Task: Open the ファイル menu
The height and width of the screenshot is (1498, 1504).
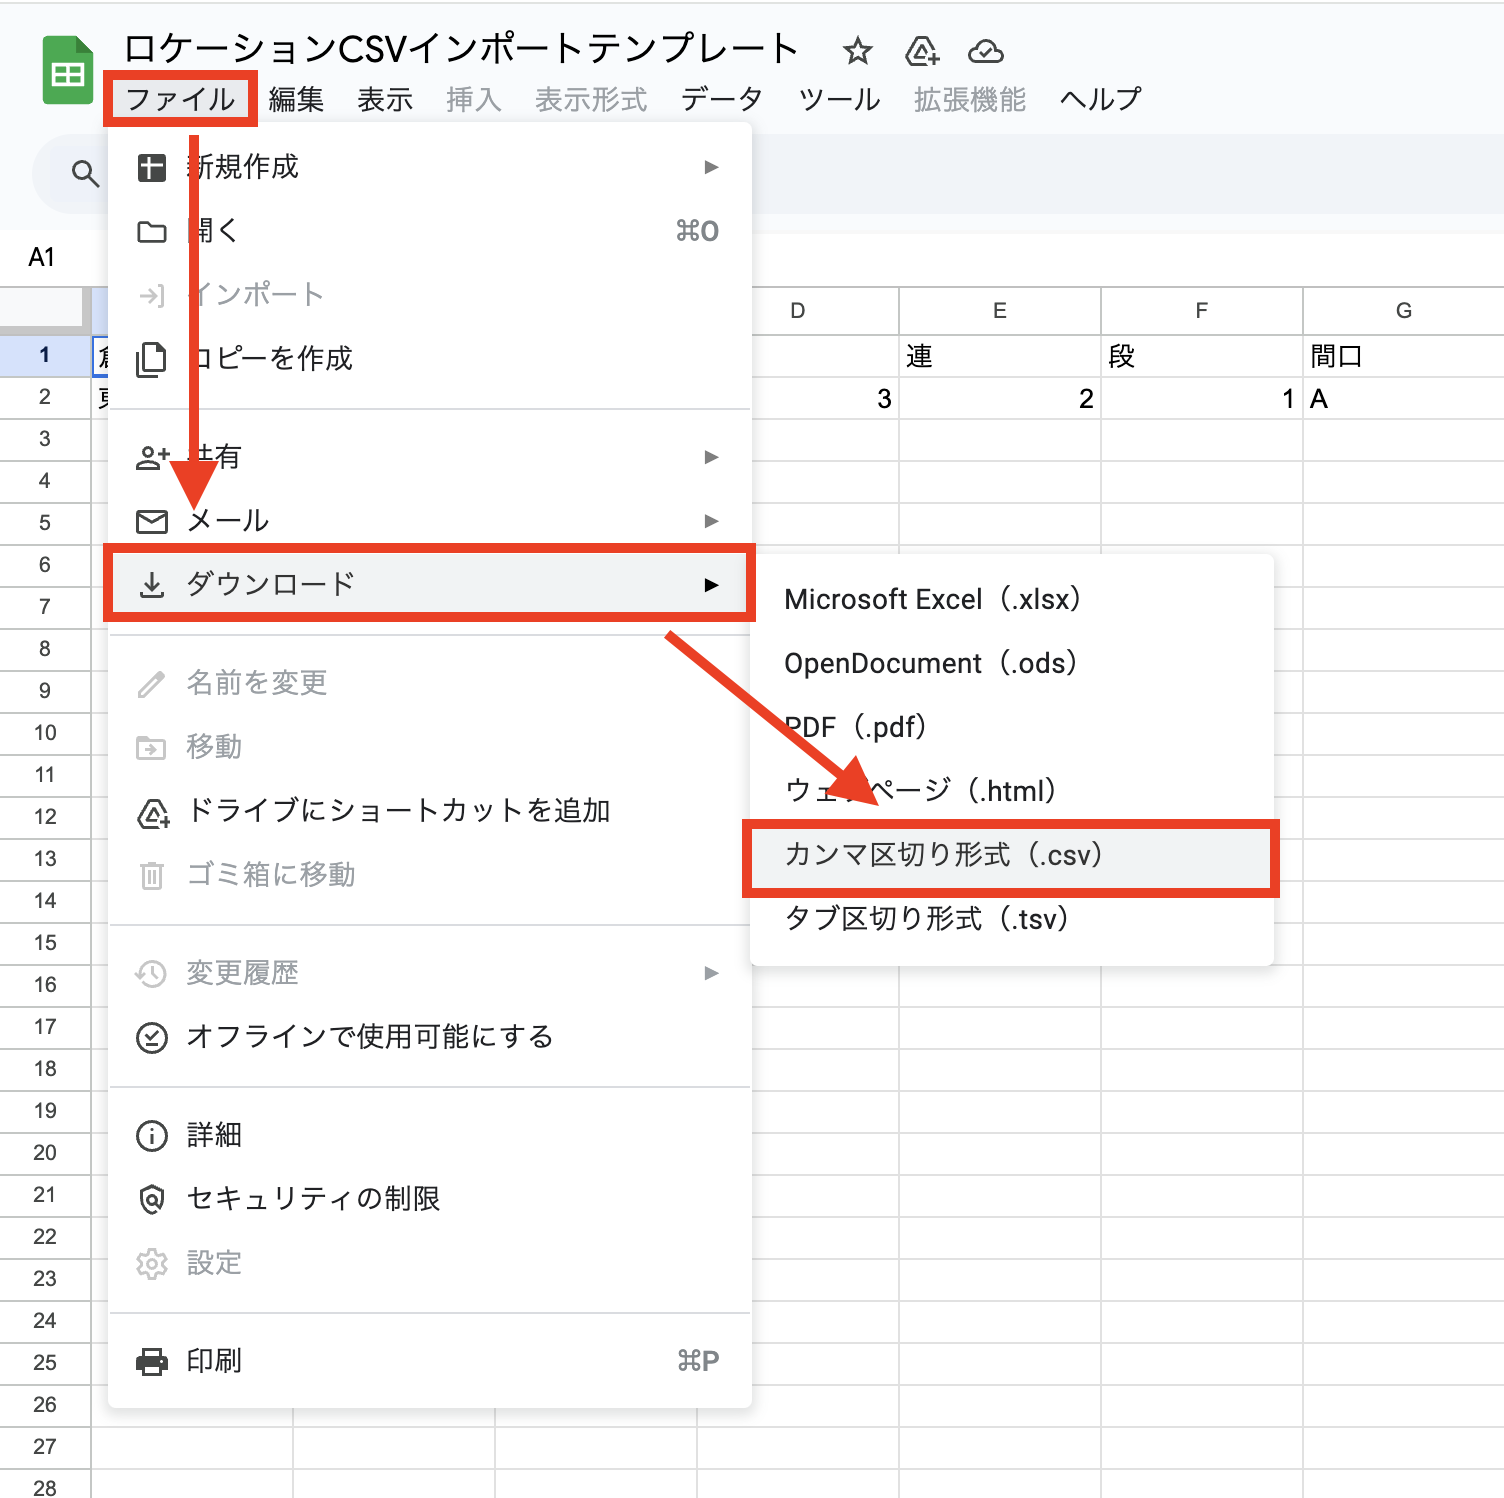Action: tap(180, 99)
